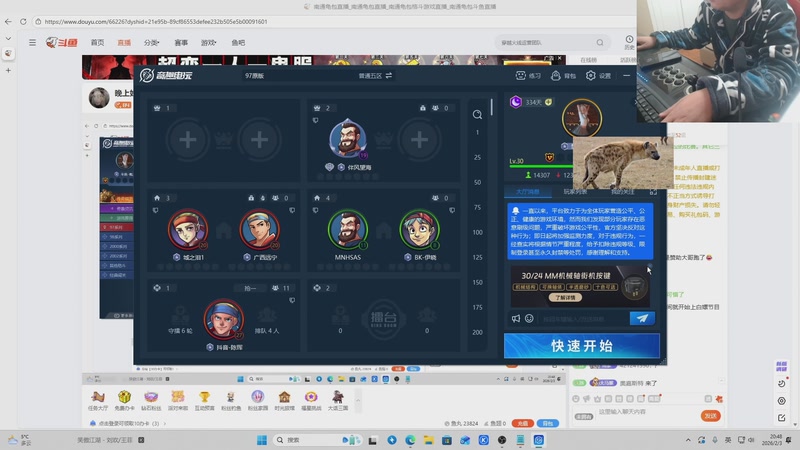The image size is (800, 450).
Task: Expand the chat panel with fullscreen icon
Action: pos(653,192)
